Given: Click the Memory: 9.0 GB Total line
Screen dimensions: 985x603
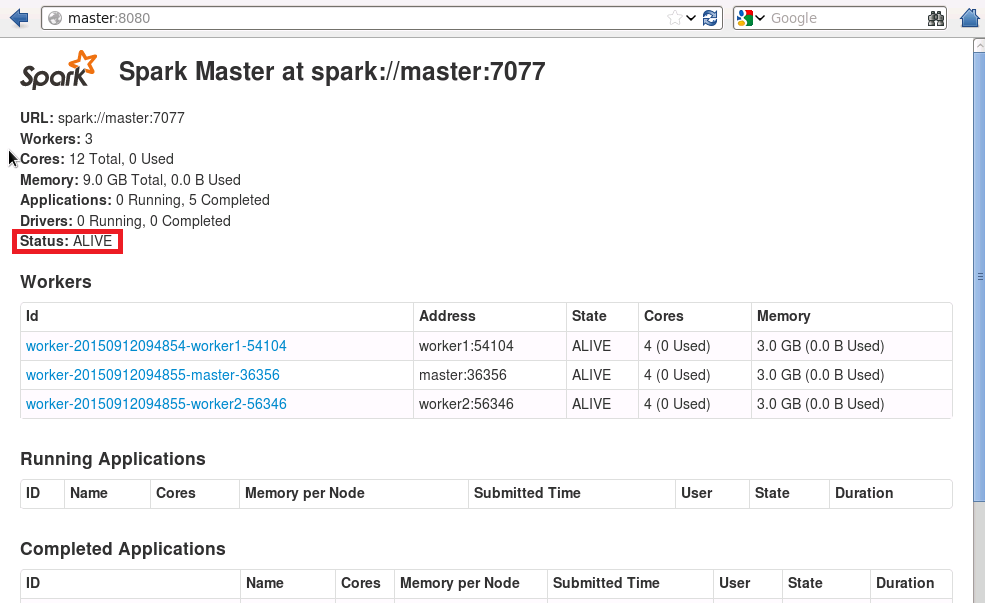Looking at the screenshot, I should coord(131,180).
